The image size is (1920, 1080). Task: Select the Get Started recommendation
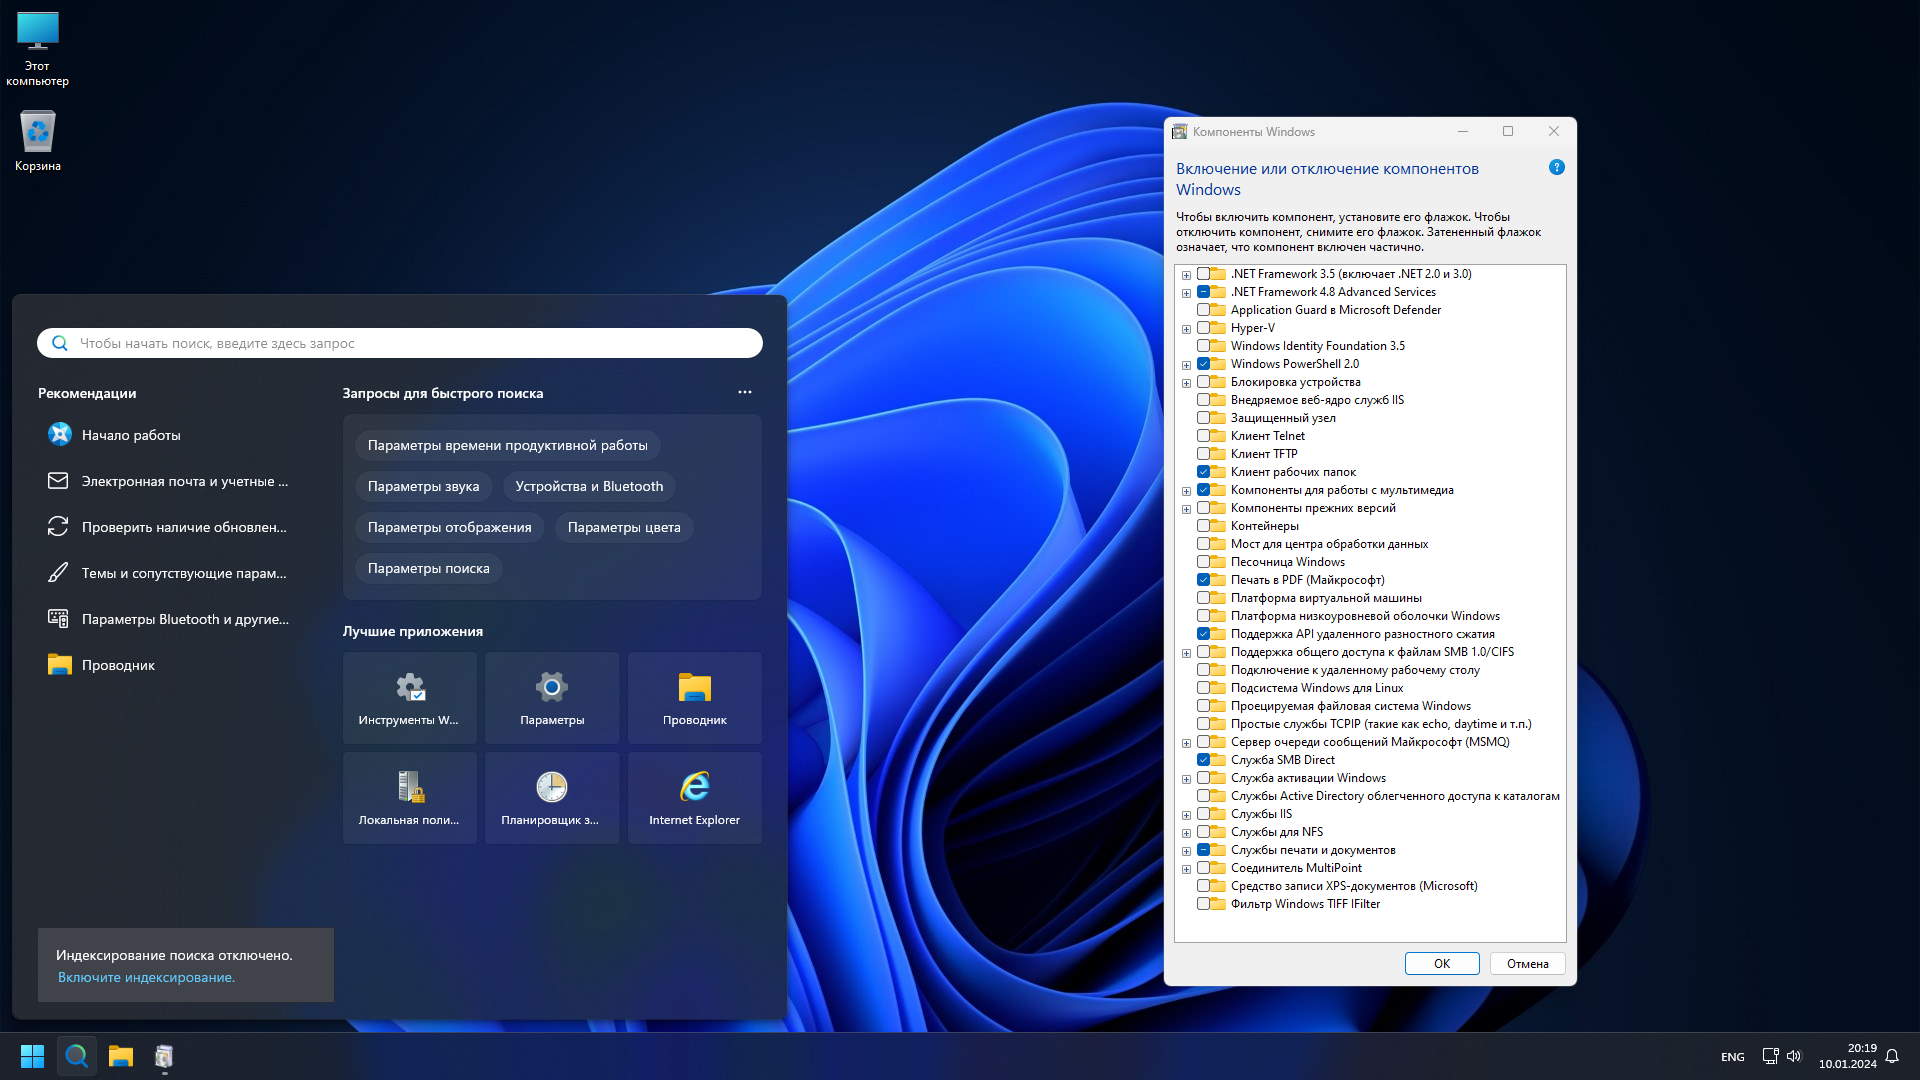131,435
